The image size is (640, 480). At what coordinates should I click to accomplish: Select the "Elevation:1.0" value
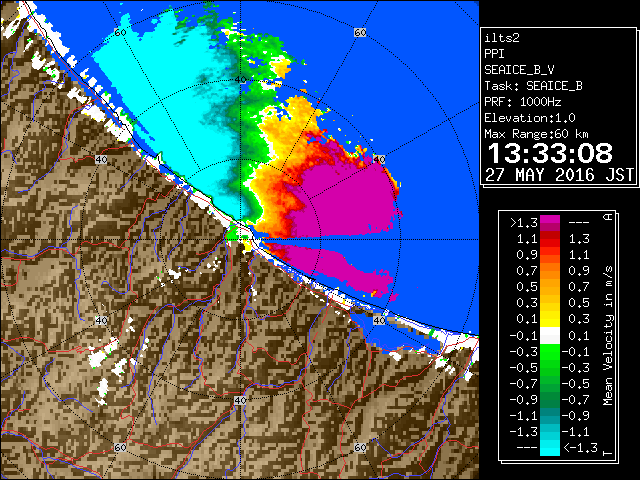point(530,118)
